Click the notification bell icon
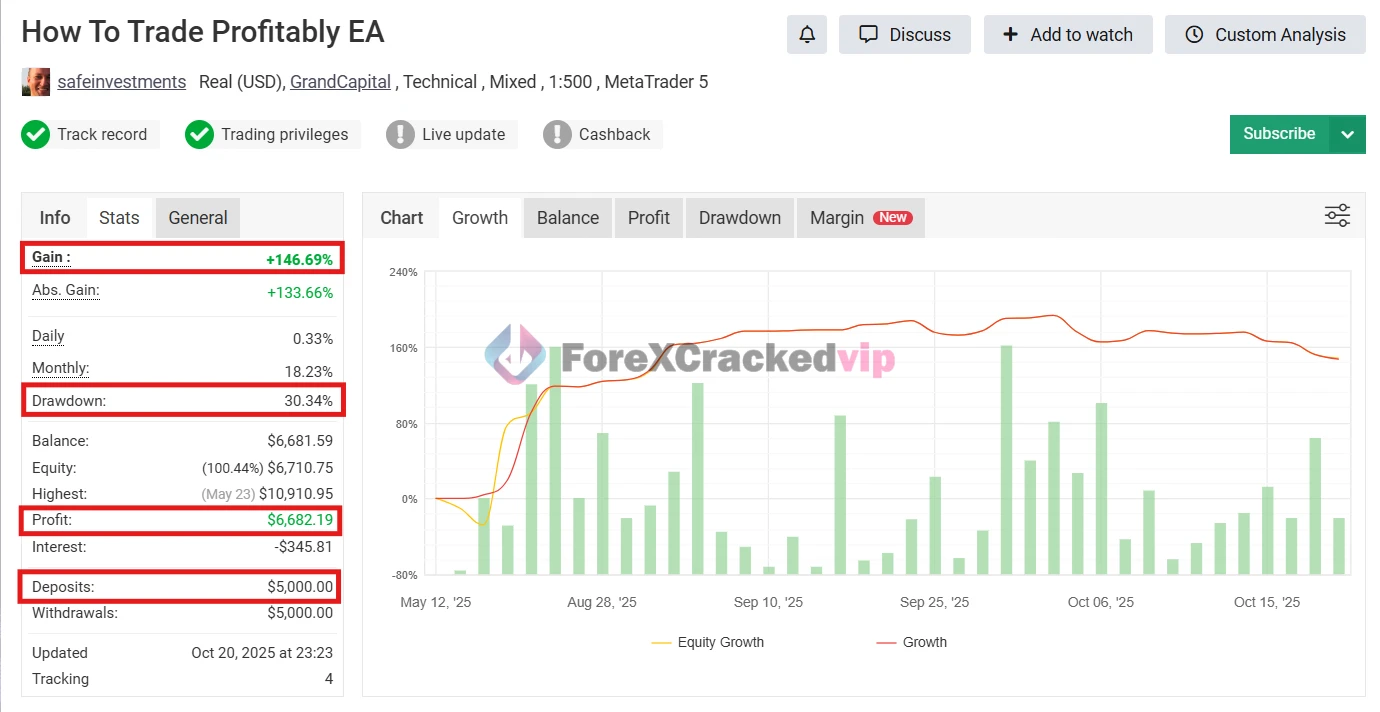Image resolution: width=1380 pixels, height=712 pixels. pyautogui.click(x=807, y=35)
